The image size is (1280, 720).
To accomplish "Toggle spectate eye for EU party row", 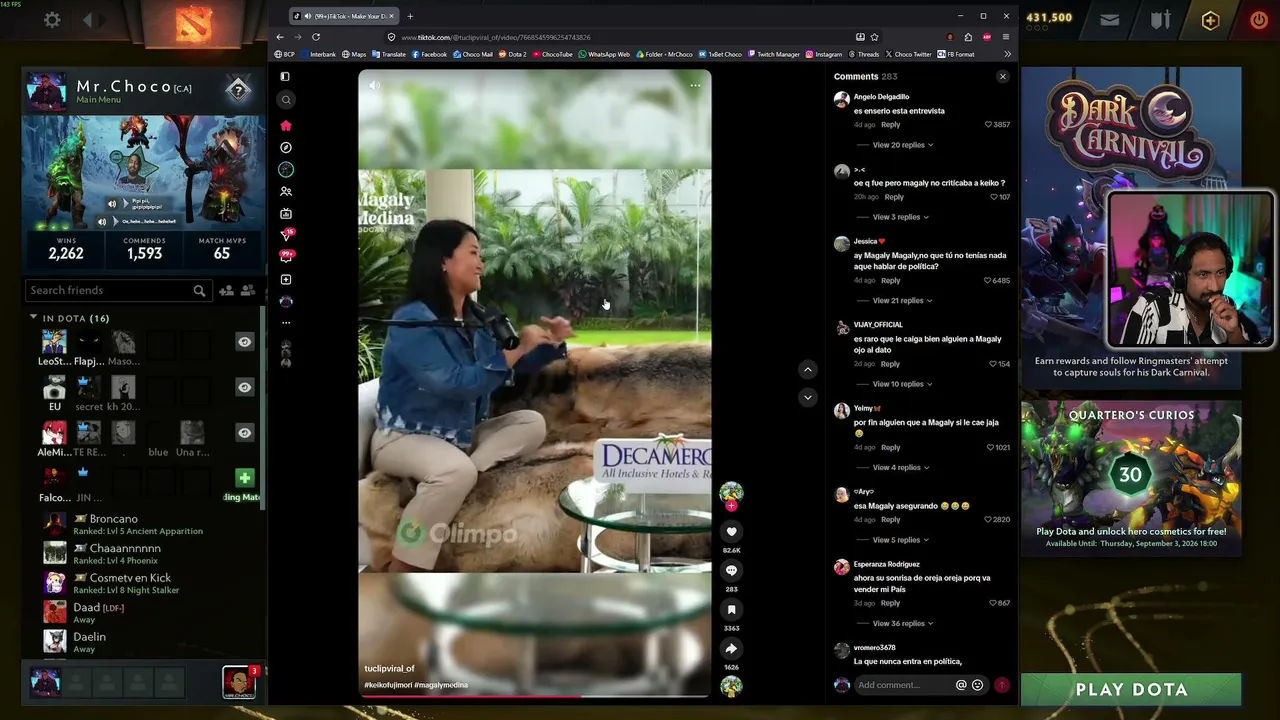I will click(245, 387).
